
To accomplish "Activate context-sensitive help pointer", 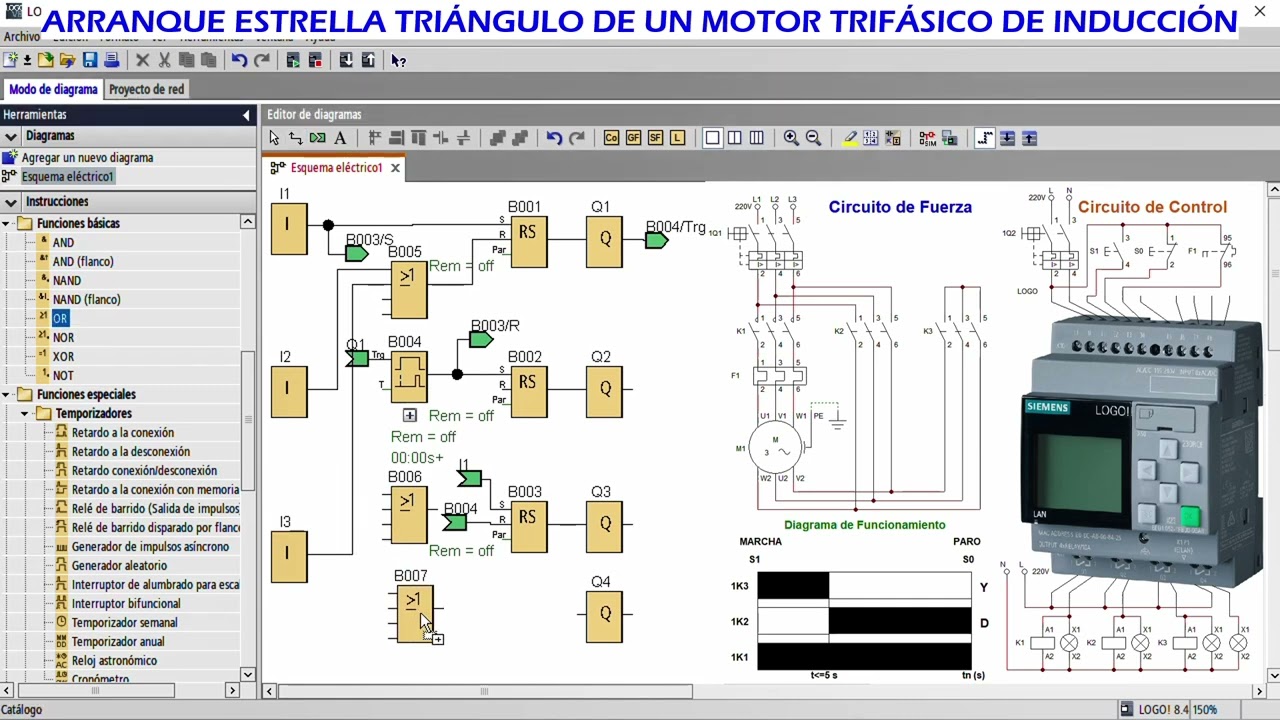I will pos(398,61).
